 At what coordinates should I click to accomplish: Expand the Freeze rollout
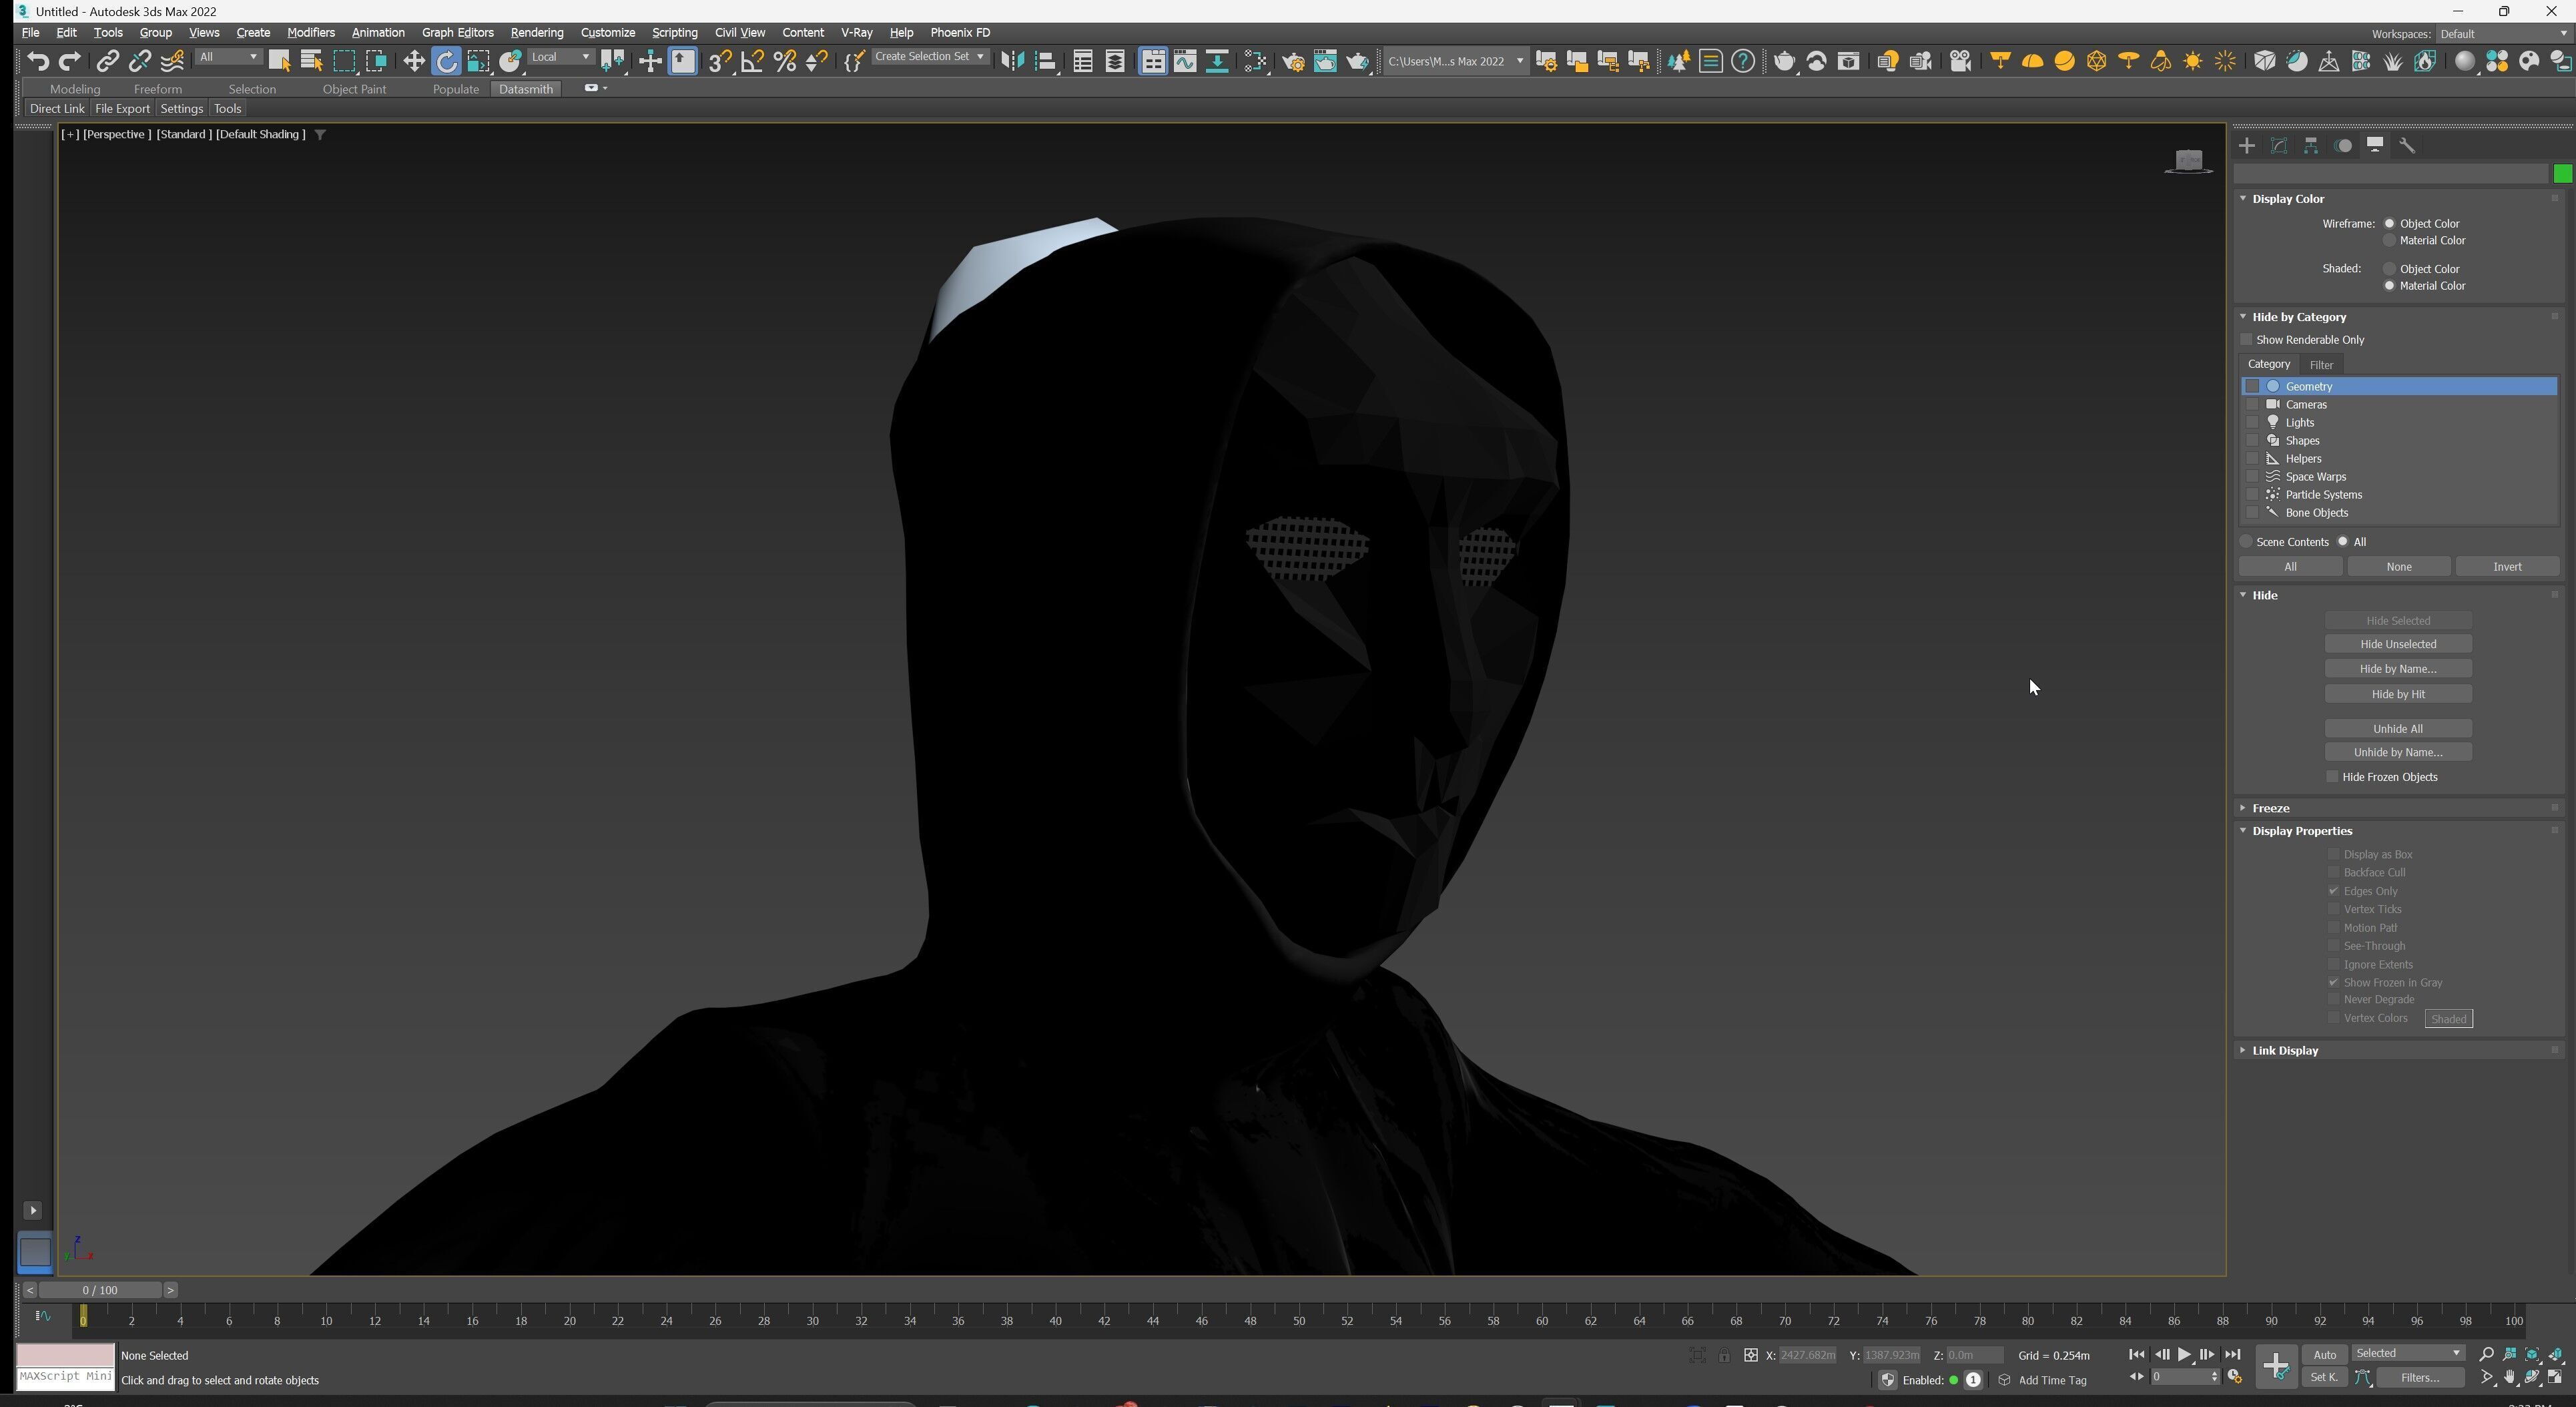point(2270,808)
